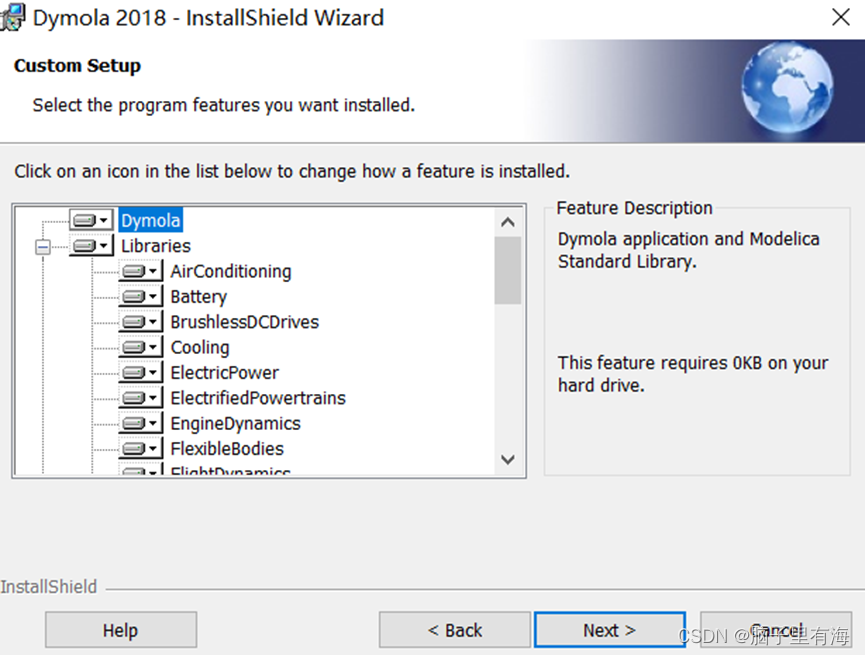865x655 pixels.
Task: Select the AirConditioning library
Action: [231, 271]
